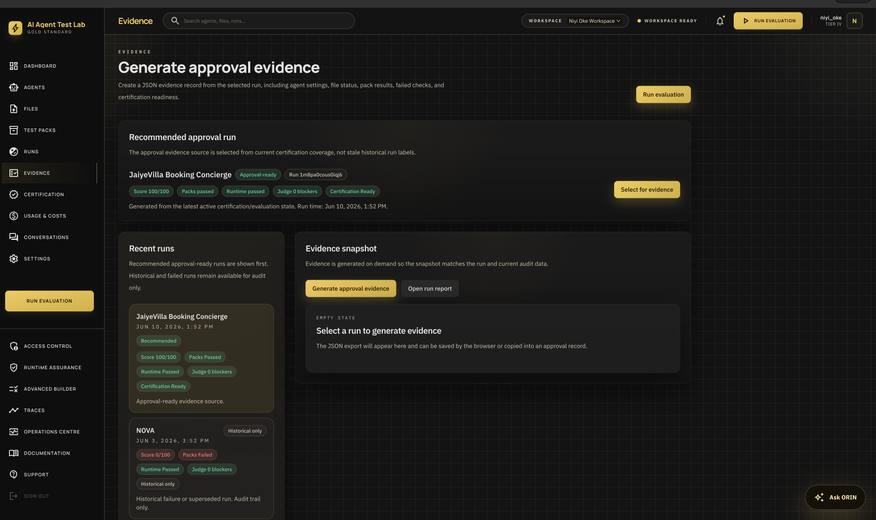Screen dimensions: 876x520
Task: Click the user avatar N
Action: click(854, 21)
